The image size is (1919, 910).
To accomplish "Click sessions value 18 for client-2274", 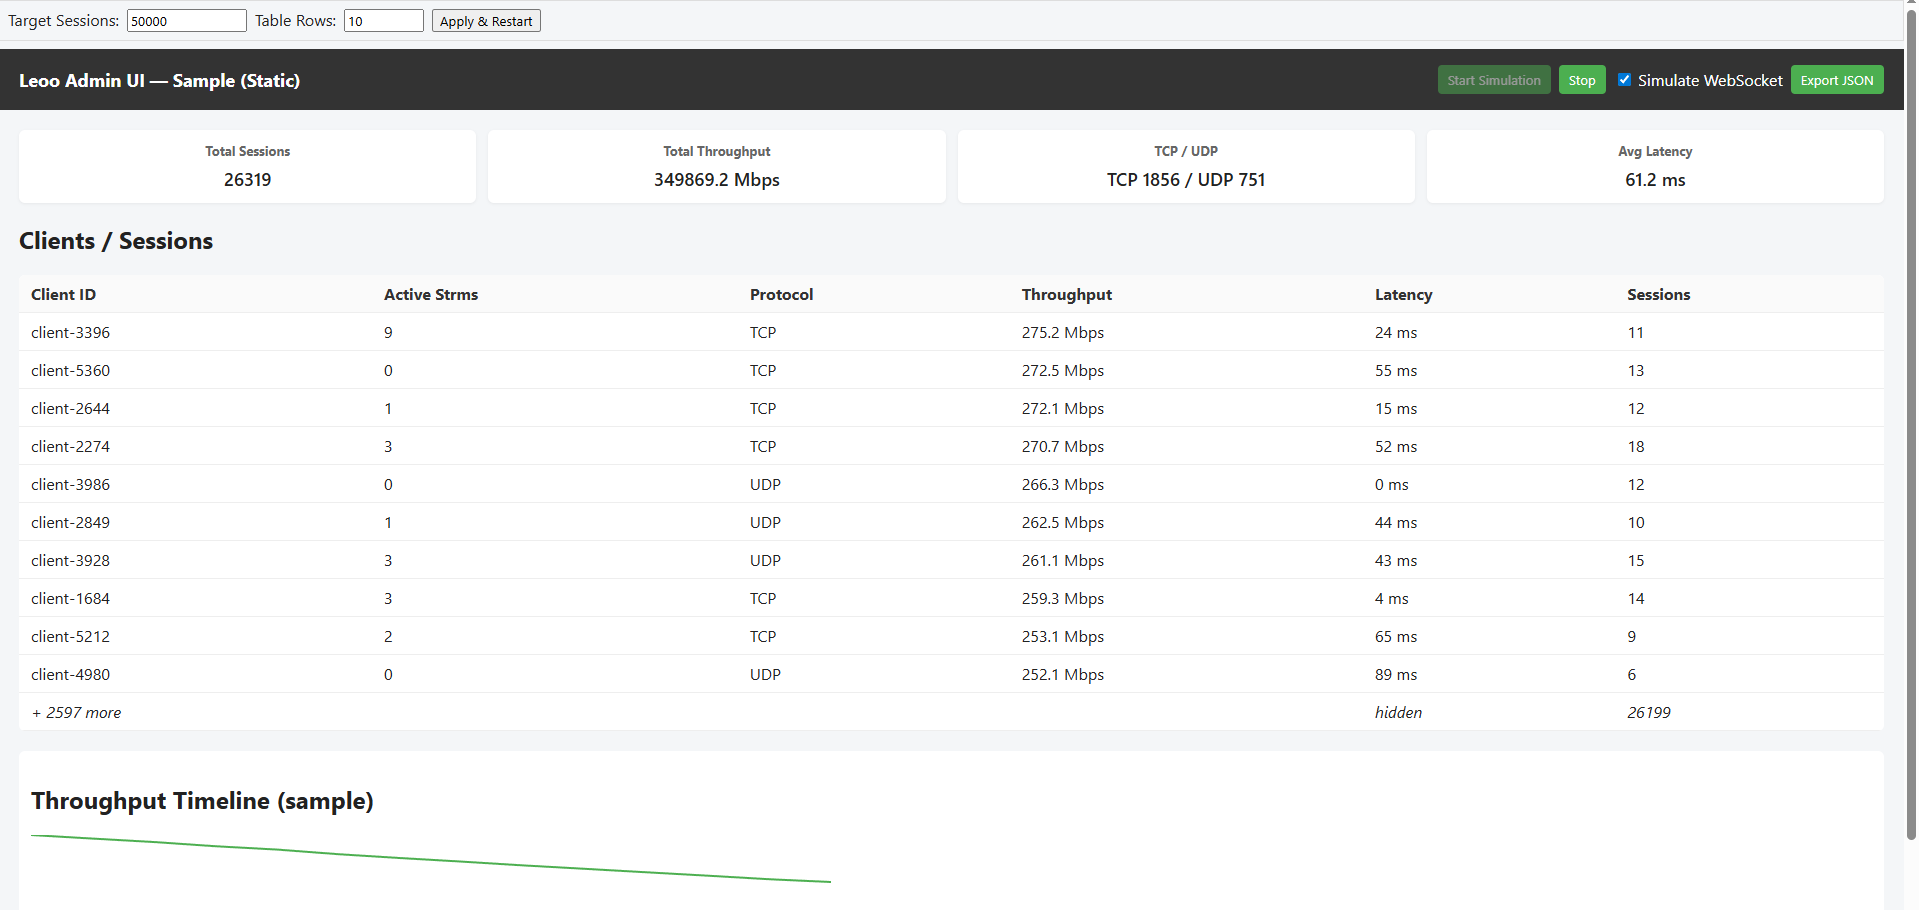I will (x=1636, y=446).
